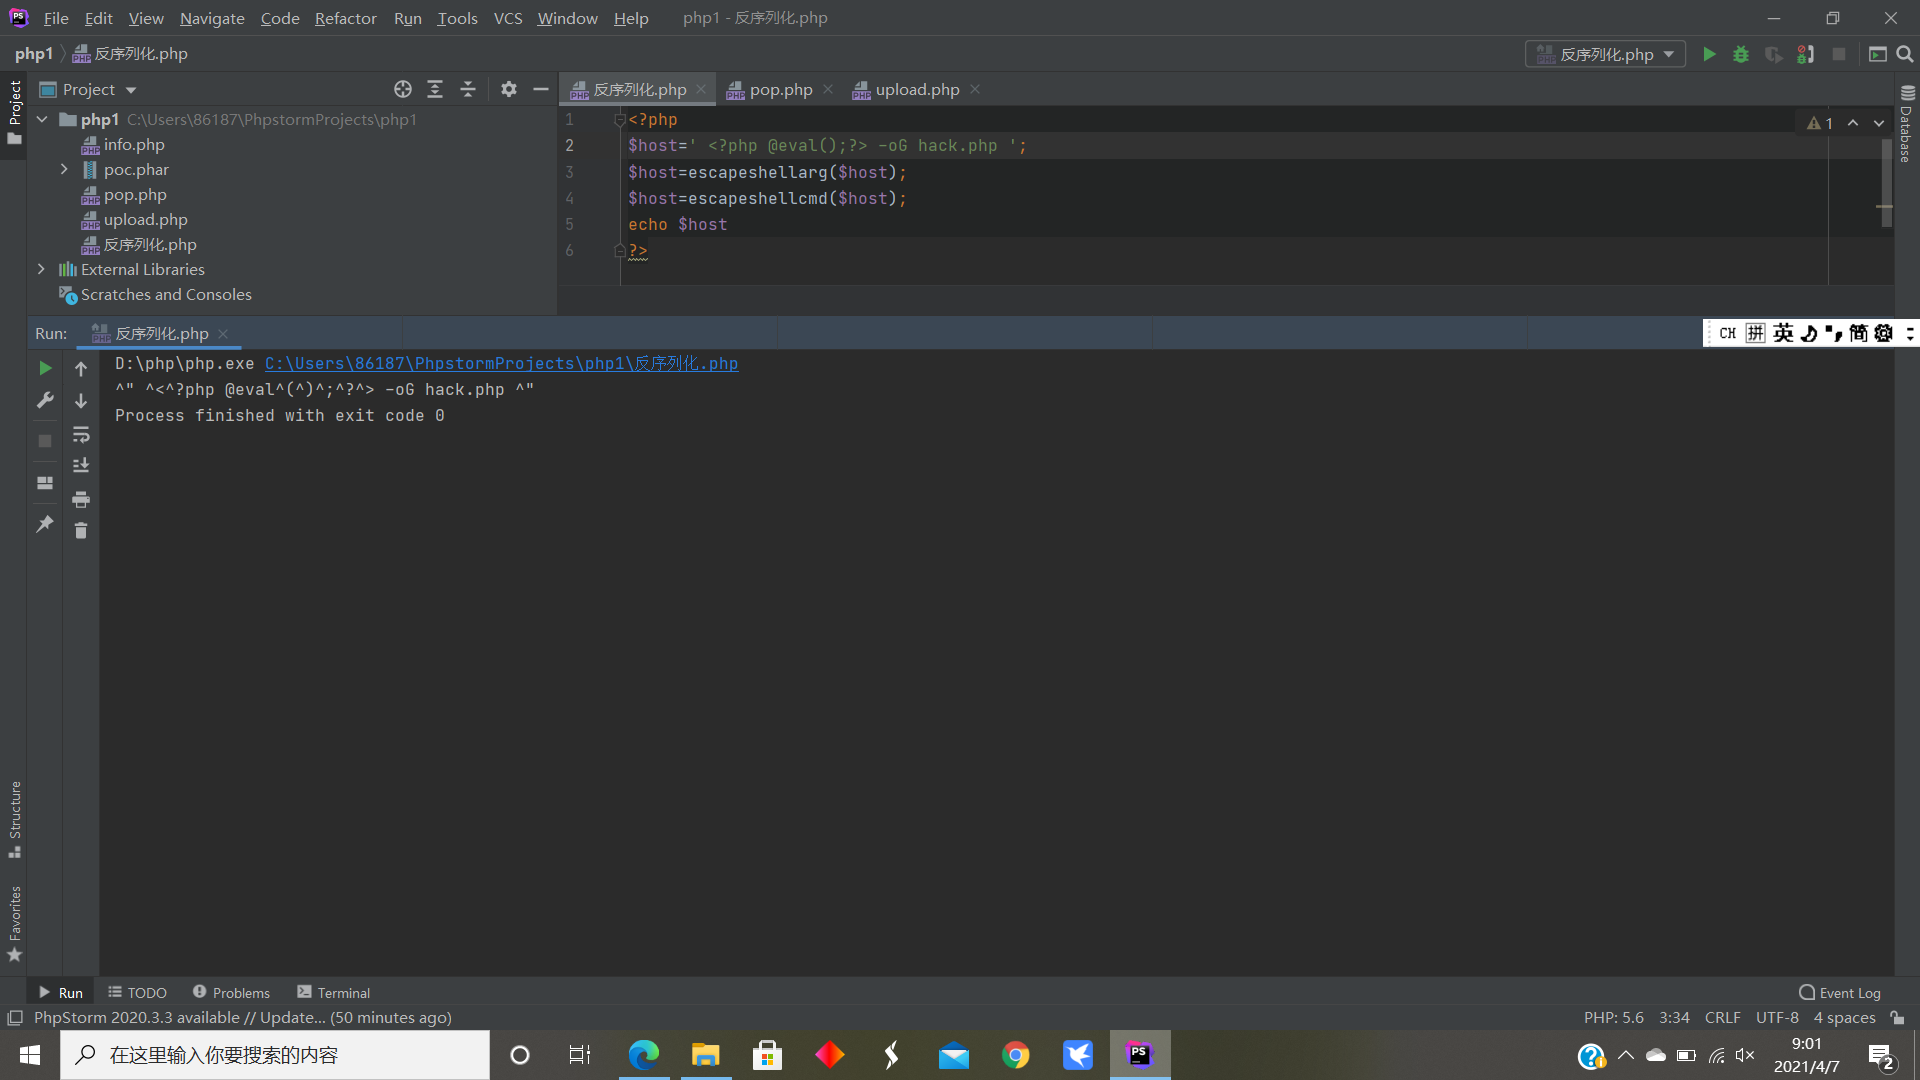Screen dimensions: 1920x1080
Task: Toggle Scroll to End in the Run output
Action: 81,465
